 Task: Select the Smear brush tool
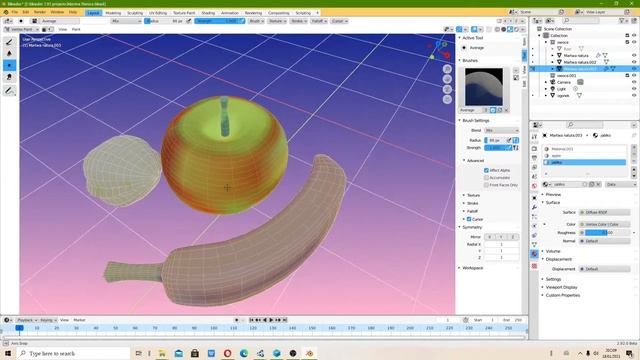(9, 77)
